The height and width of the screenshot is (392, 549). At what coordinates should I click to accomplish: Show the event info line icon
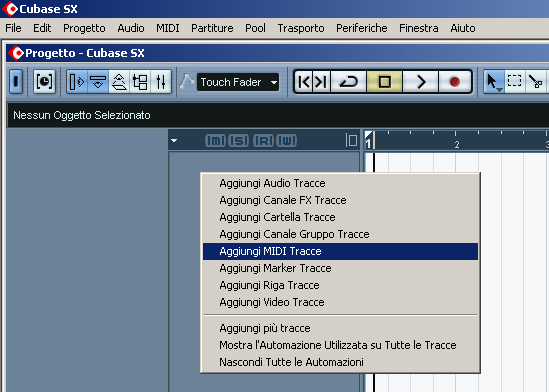98,82
